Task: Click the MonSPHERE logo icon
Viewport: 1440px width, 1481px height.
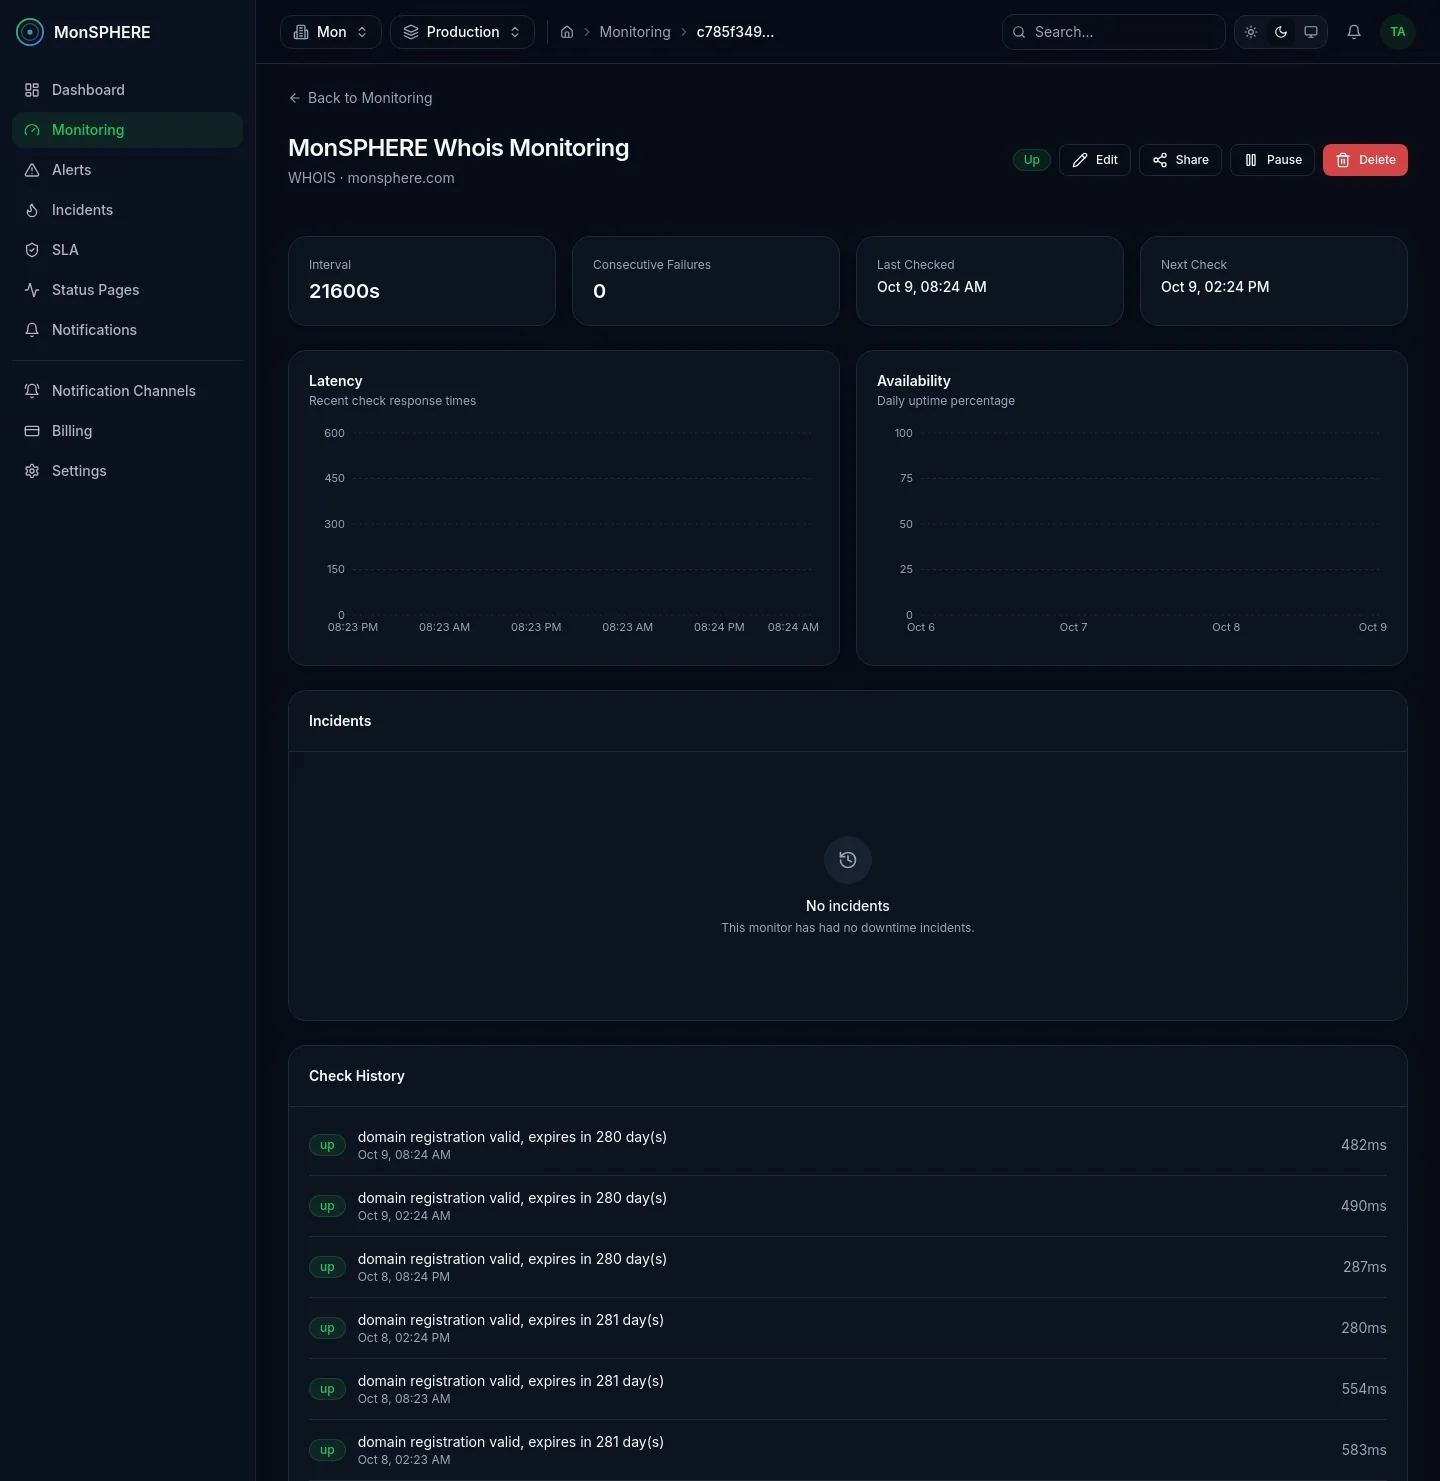Action: [x=30, y=32]
